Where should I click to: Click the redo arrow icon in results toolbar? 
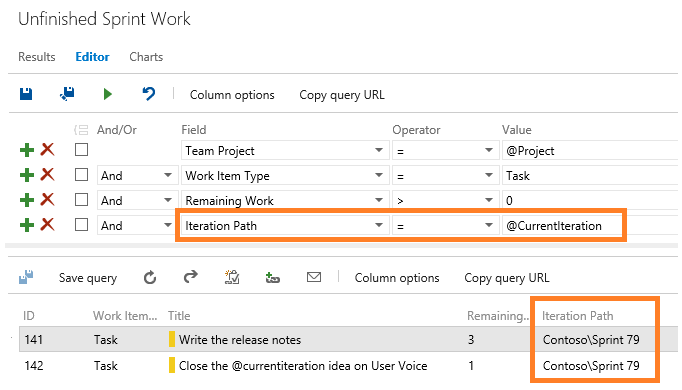191,277
